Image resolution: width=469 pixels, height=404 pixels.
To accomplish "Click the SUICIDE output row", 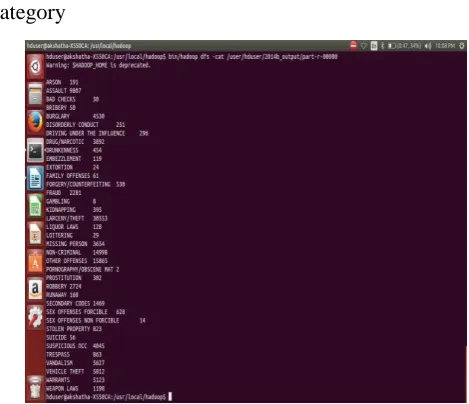I will click(x=61, y=337).
